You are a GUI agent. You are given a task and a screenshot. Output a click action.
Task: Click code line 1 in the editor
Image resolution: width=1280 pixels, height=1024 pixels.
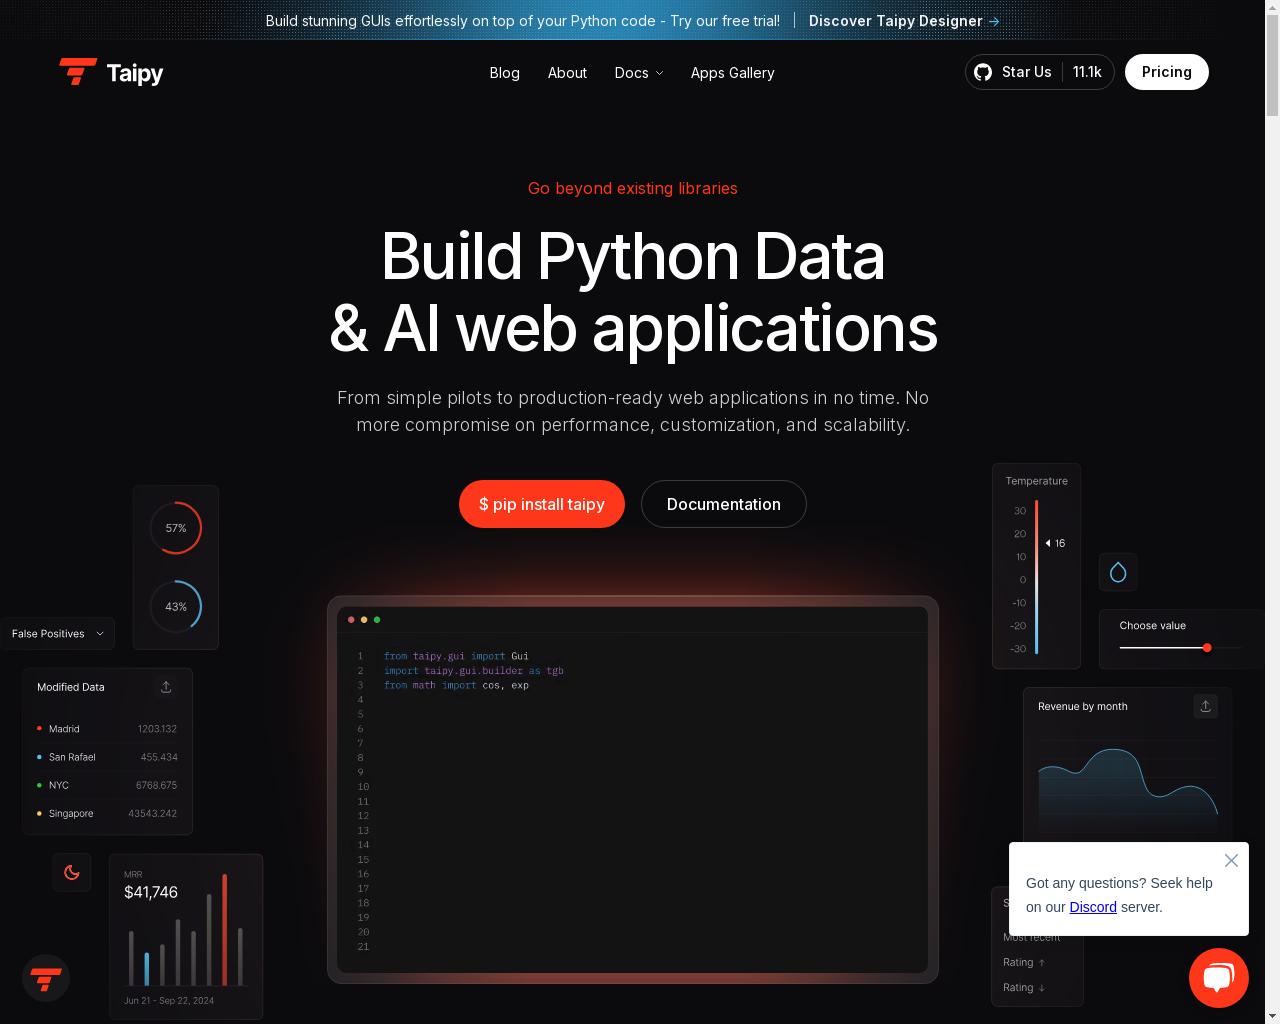point(456,656)
